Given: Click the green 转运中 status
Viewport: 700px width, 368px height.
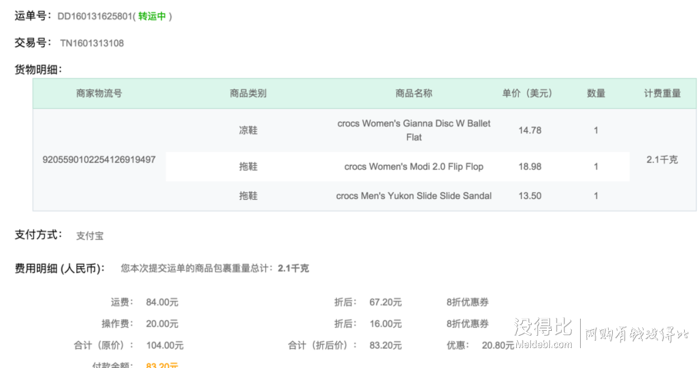Looking at the screenshot, I should 152,17.
